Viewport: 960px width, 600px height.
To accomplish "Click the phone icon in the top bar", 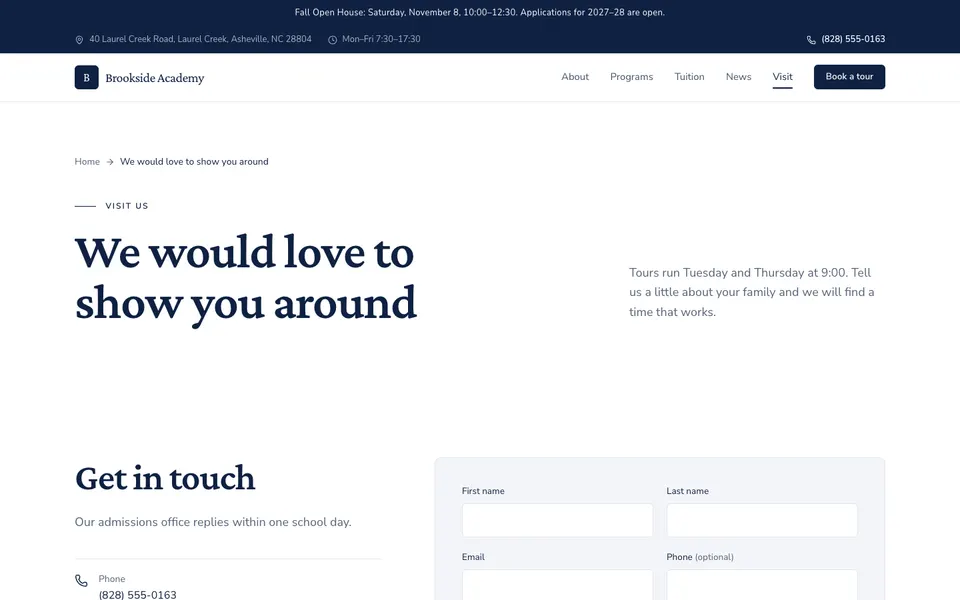I will (811, 40).
